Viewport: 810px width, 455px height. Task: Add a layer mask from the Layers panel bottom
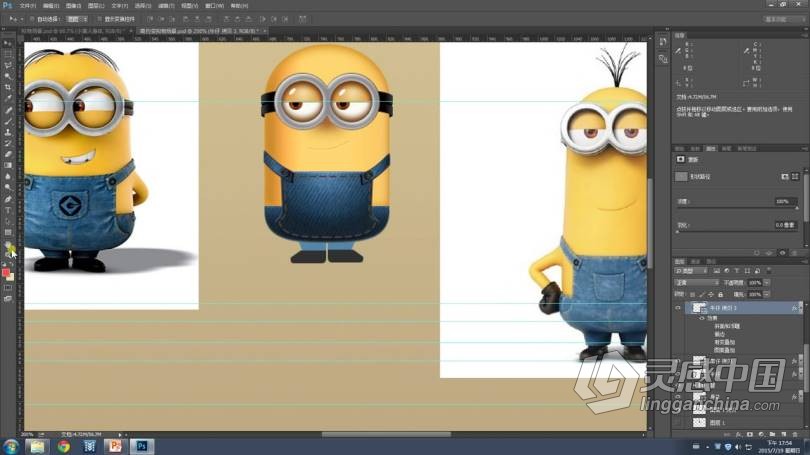(x=750, y=435)
